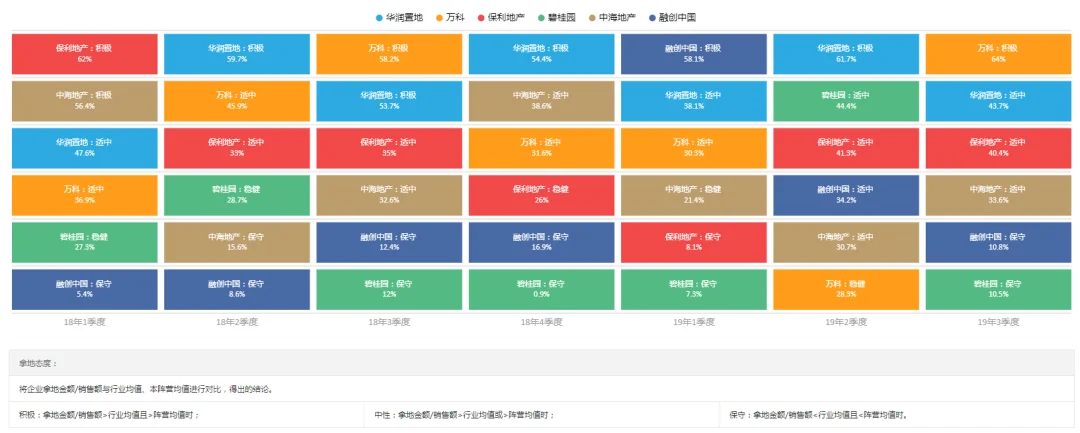
Task: Click the 保利地产 稳健 26% block
Action: 541,195
